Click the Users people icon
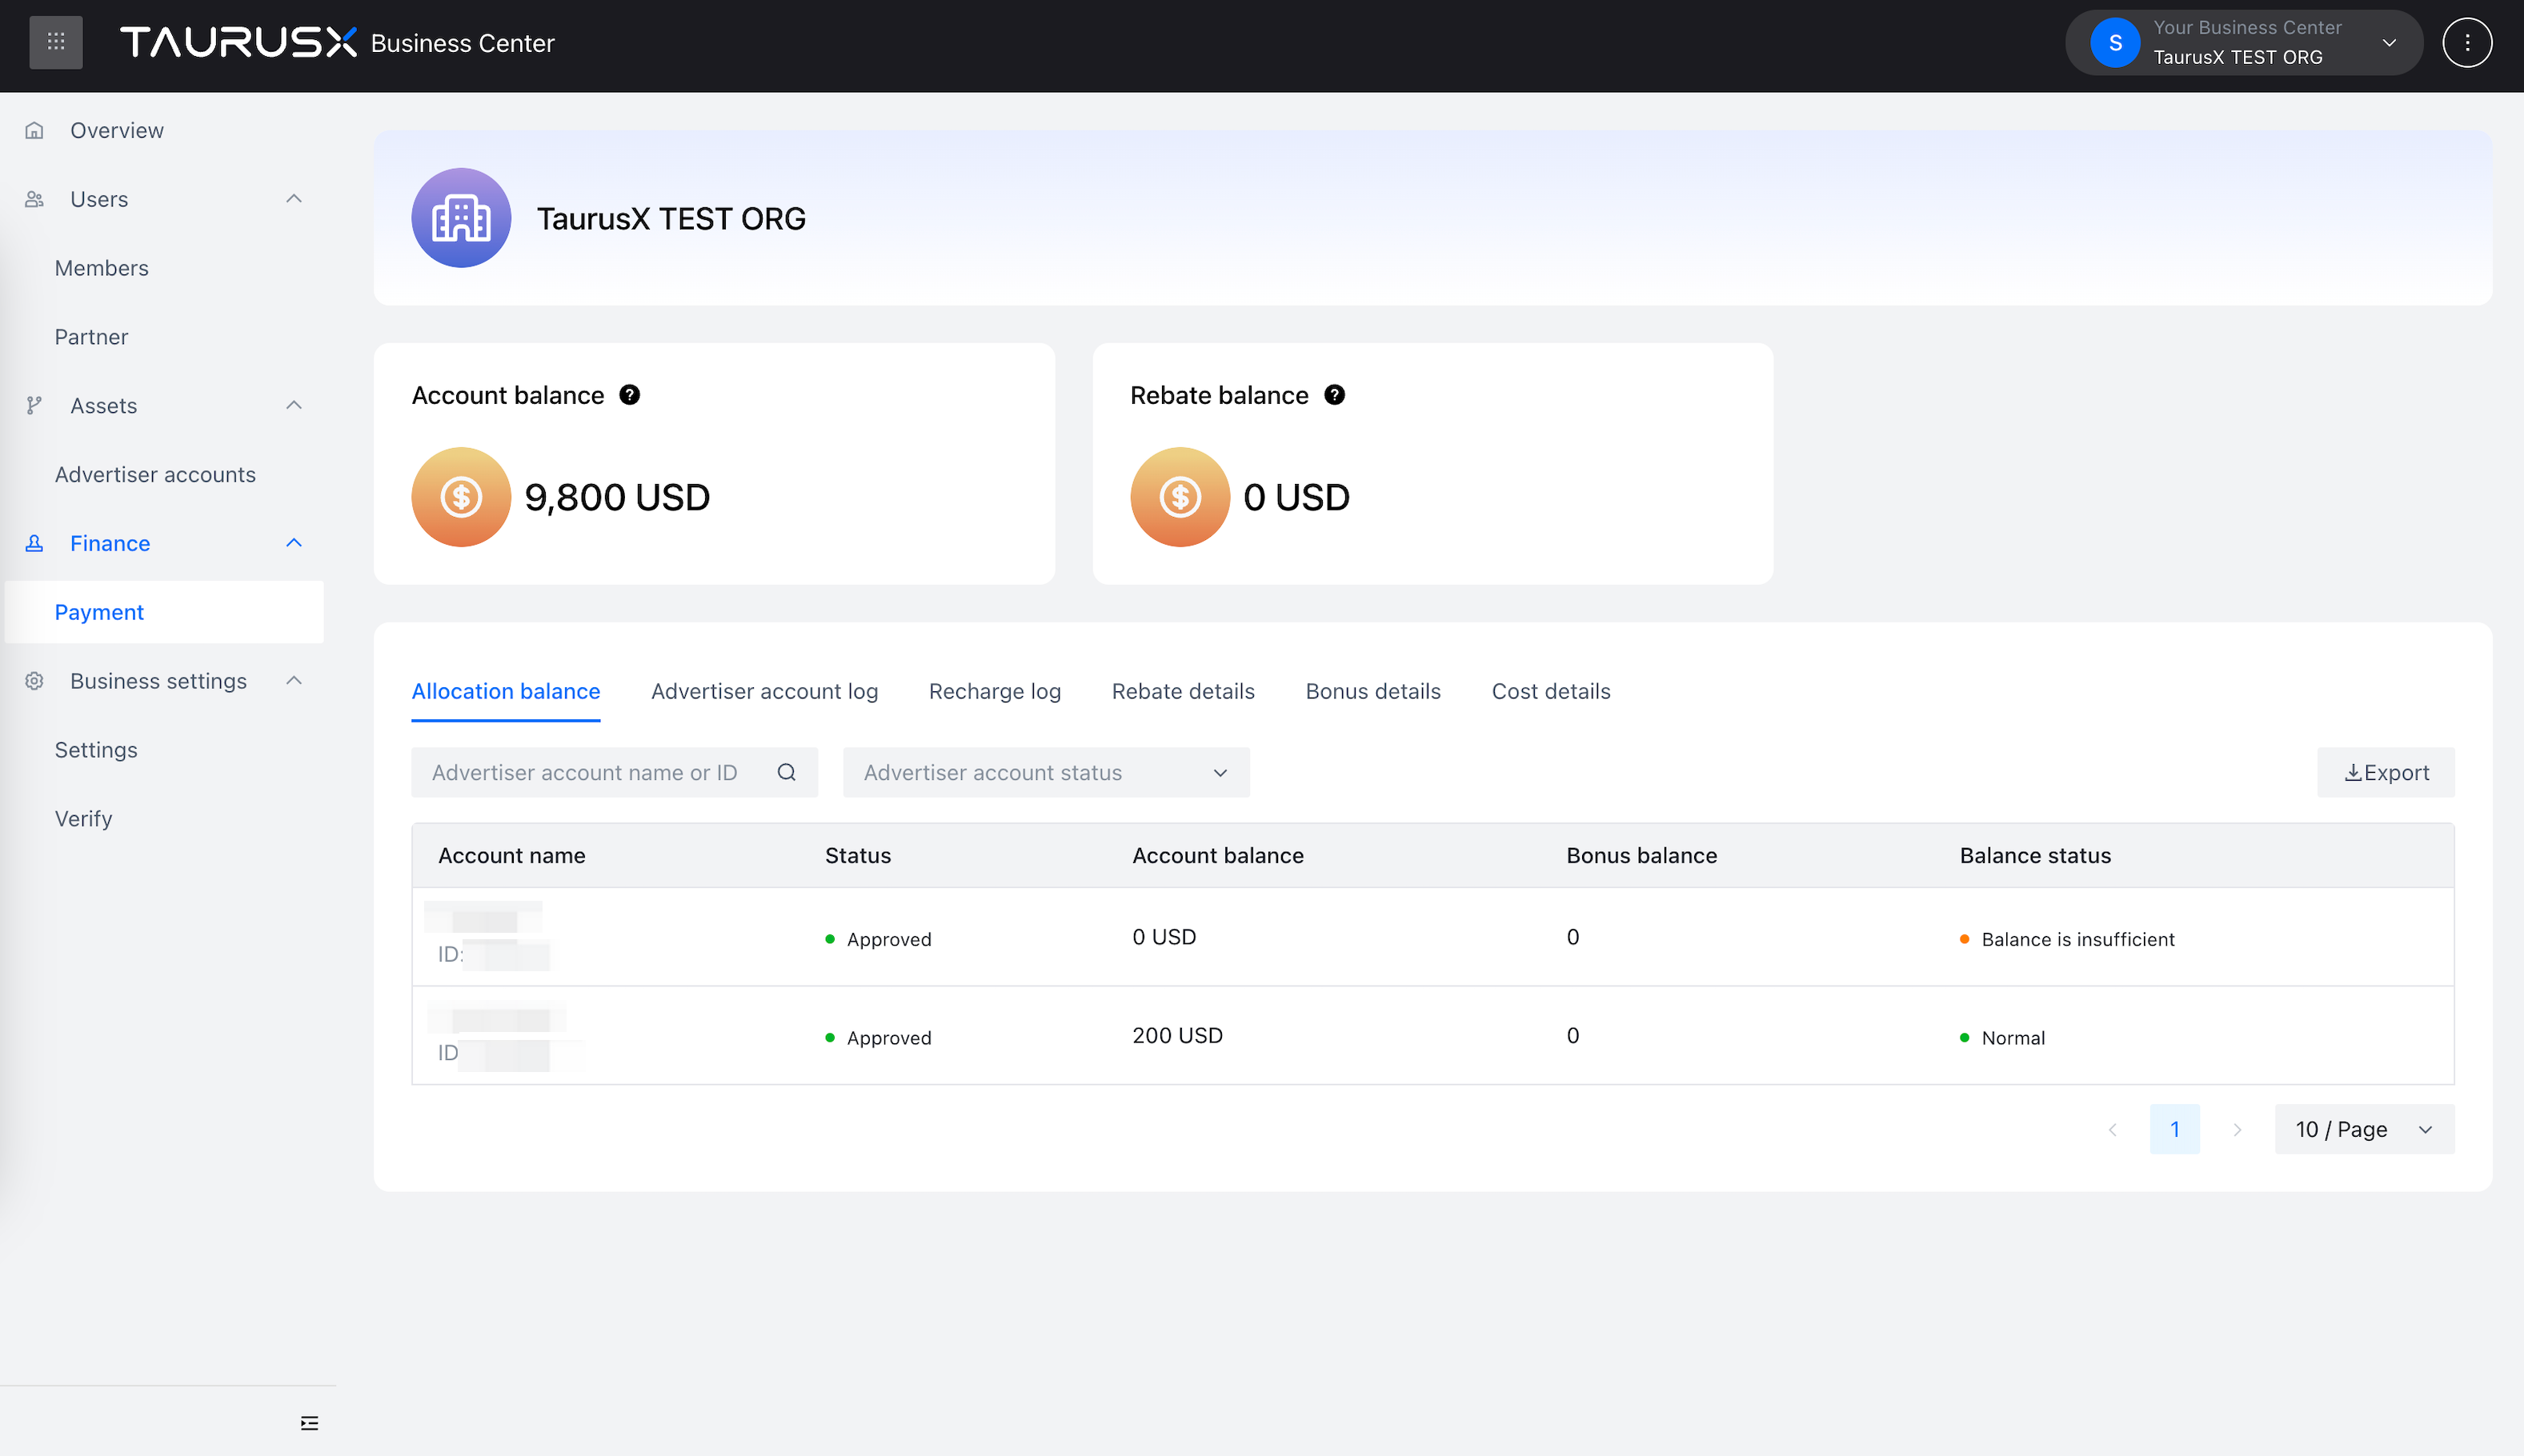Screen dimensions: 2524x1456 pos(35,200)
